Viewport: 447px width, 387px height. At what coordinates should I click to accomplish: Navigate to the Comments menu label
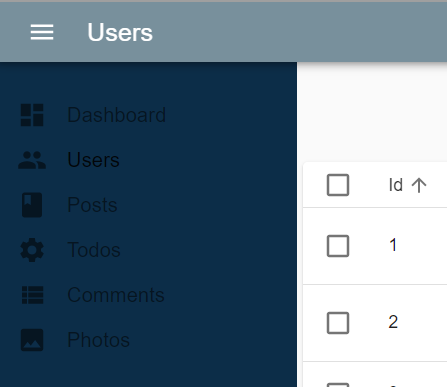pos(116,295)
